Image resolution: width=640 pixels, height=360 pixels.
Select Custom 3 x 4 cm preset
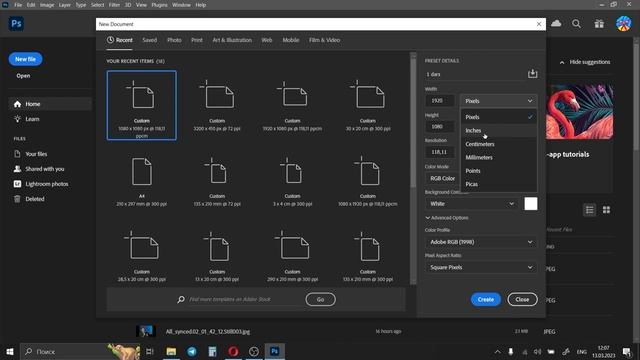[292, 181]
